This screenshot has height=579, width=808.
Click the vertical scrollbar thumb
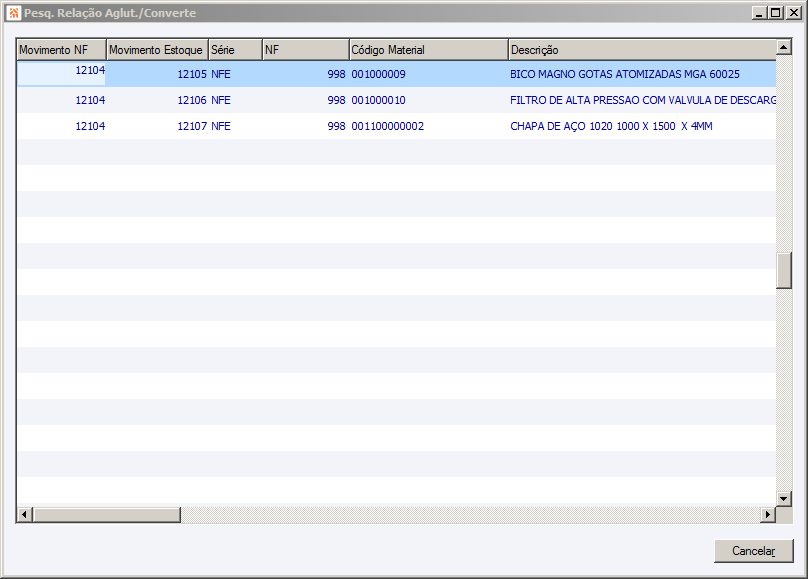[784, 270]
